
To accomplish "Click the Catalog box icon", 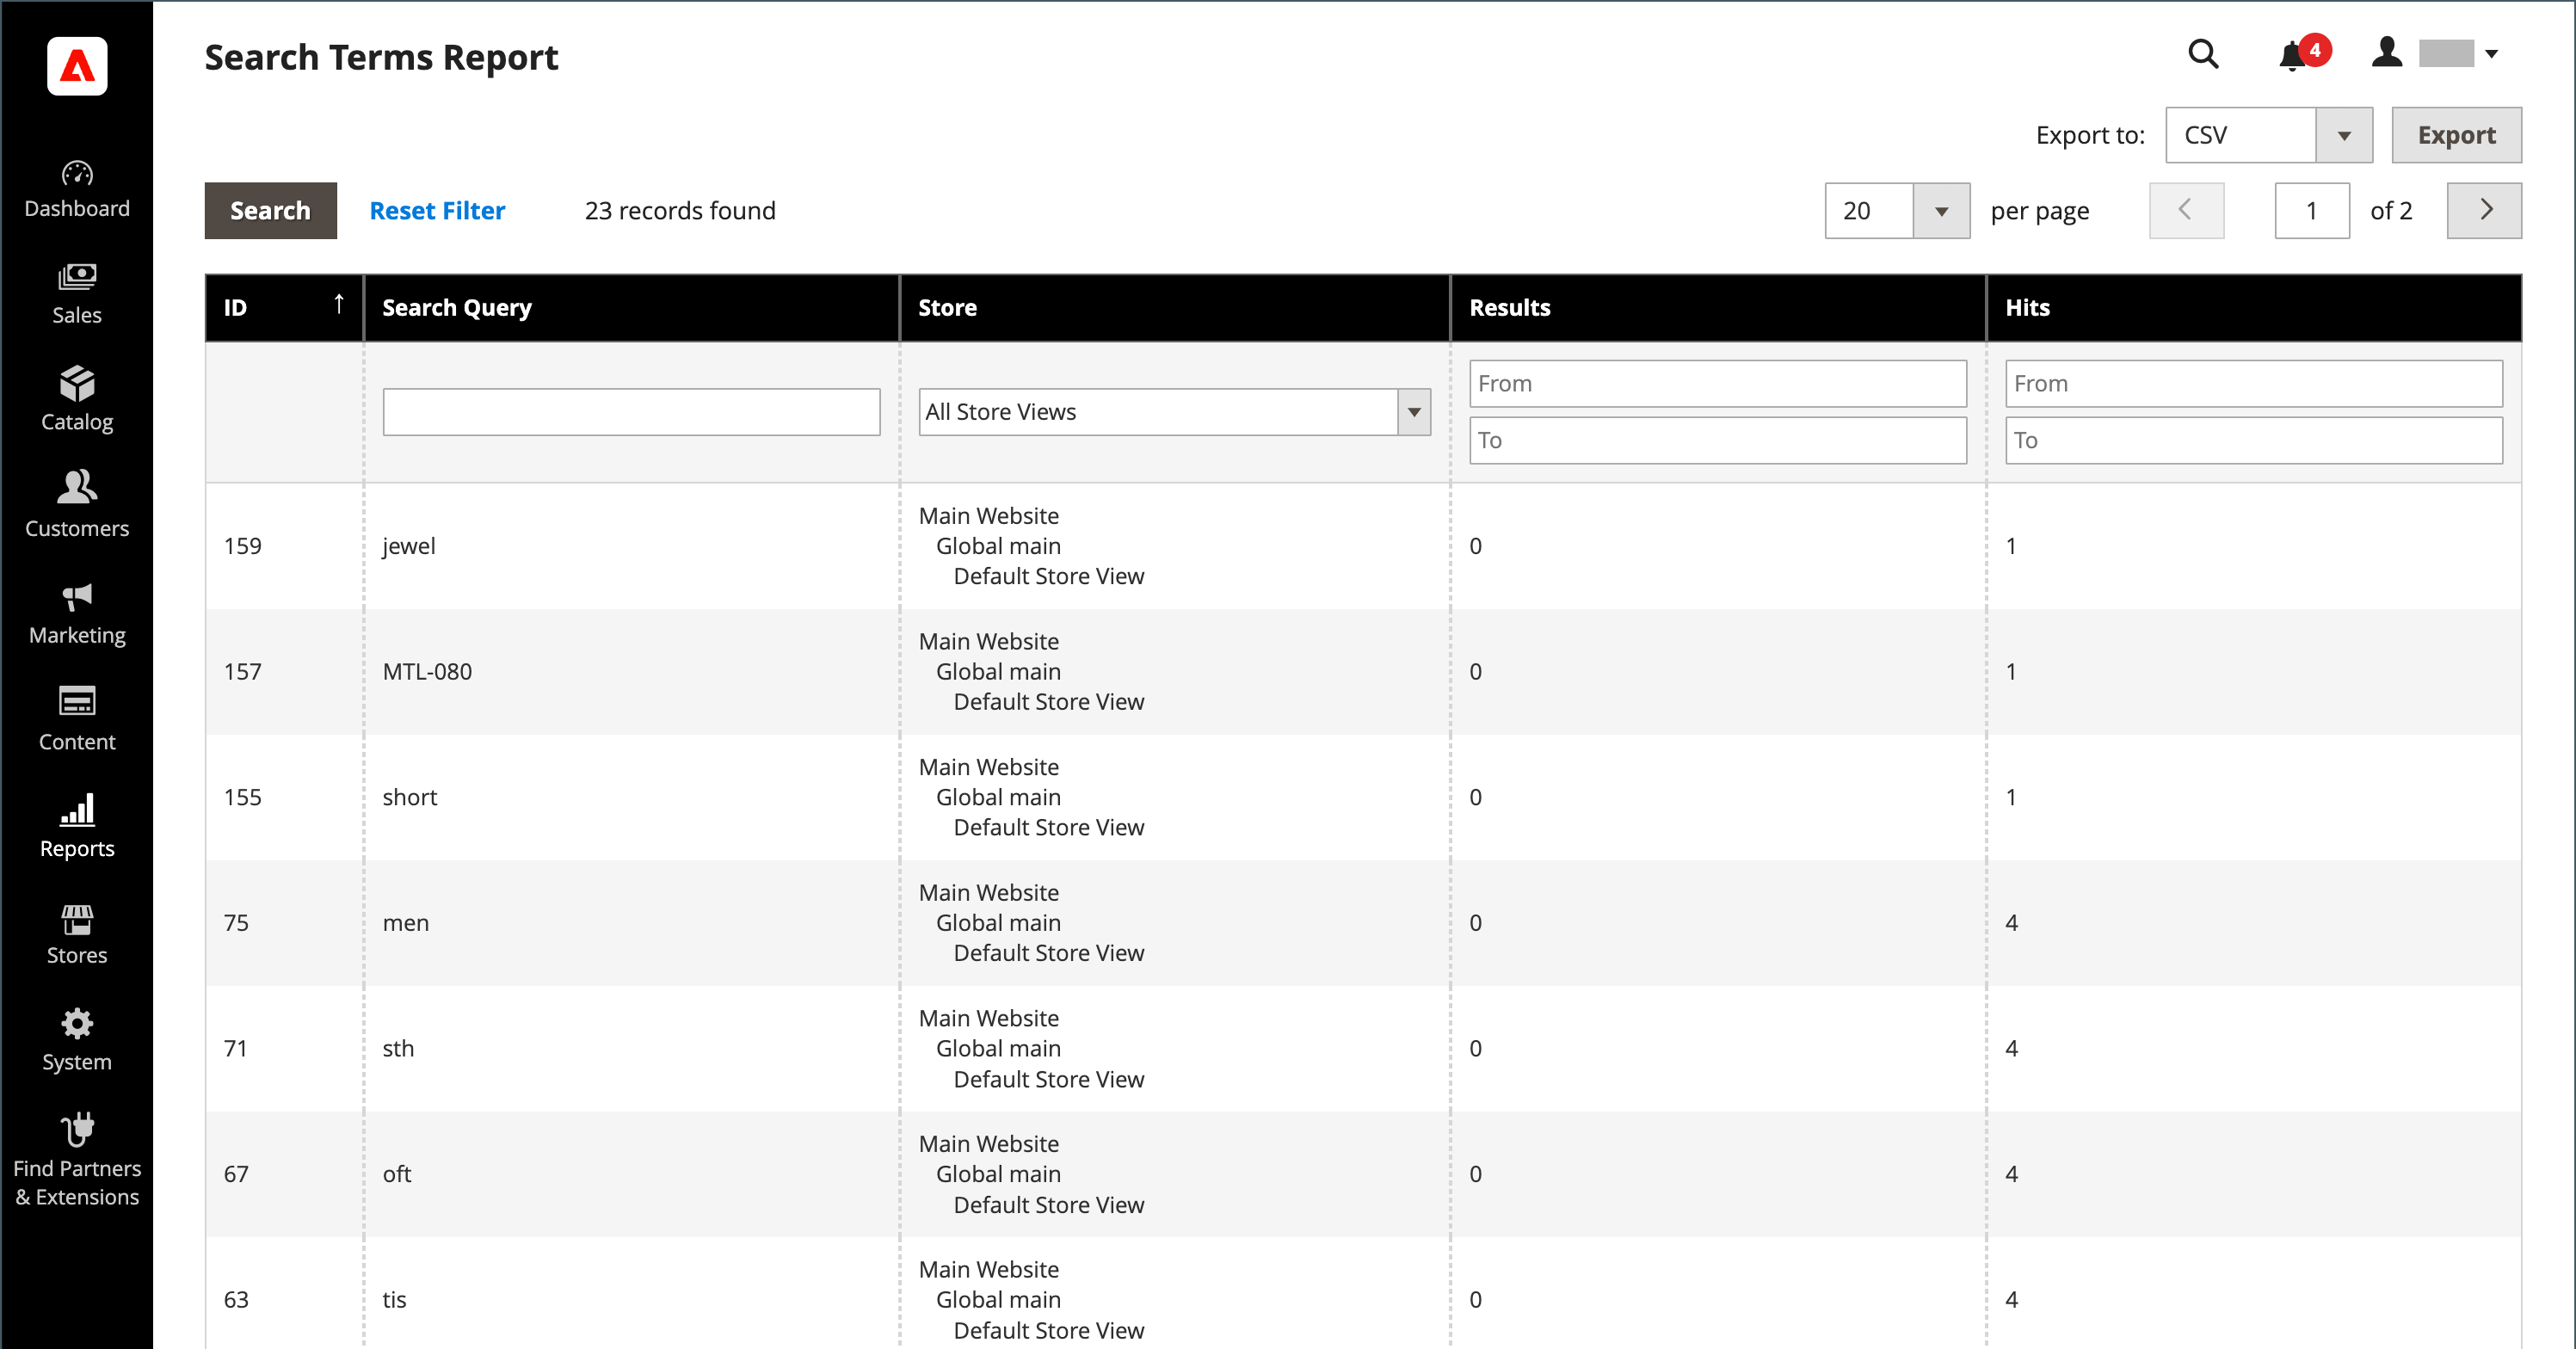I will 77,384.
